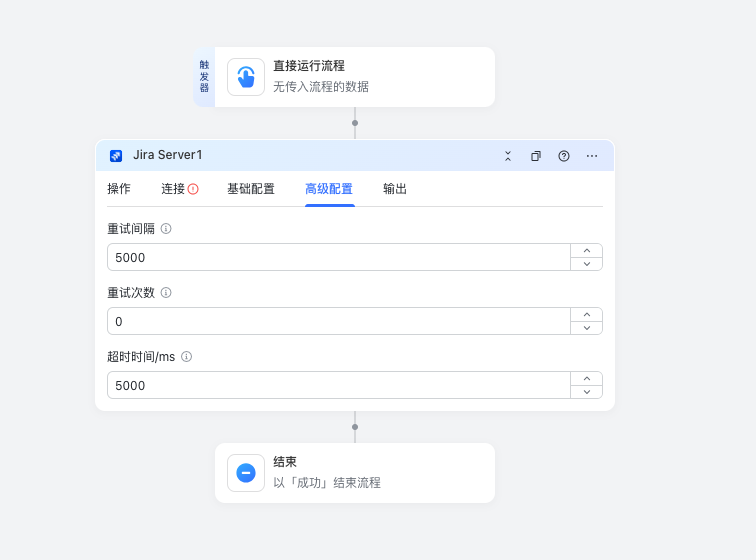Screen dimensions: 756x560
Task: Click the 以「成功」结束流程 description
Action: (x=327, y=483)
